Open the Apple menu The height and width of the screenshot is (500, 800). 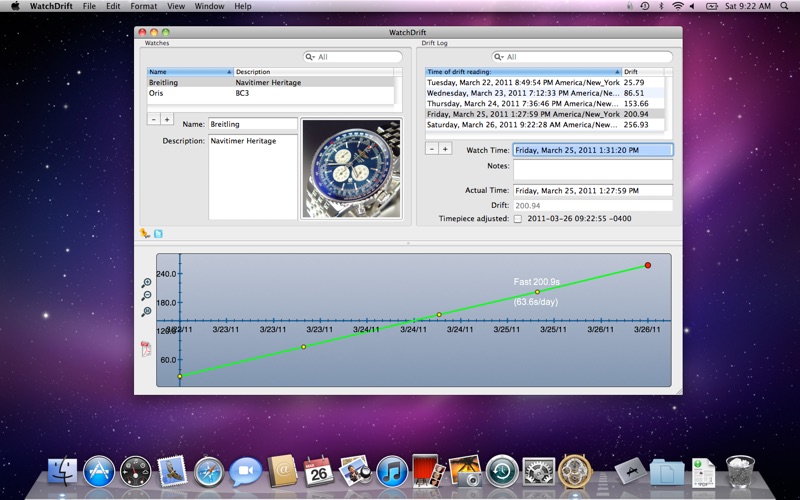tap(15, 6)
